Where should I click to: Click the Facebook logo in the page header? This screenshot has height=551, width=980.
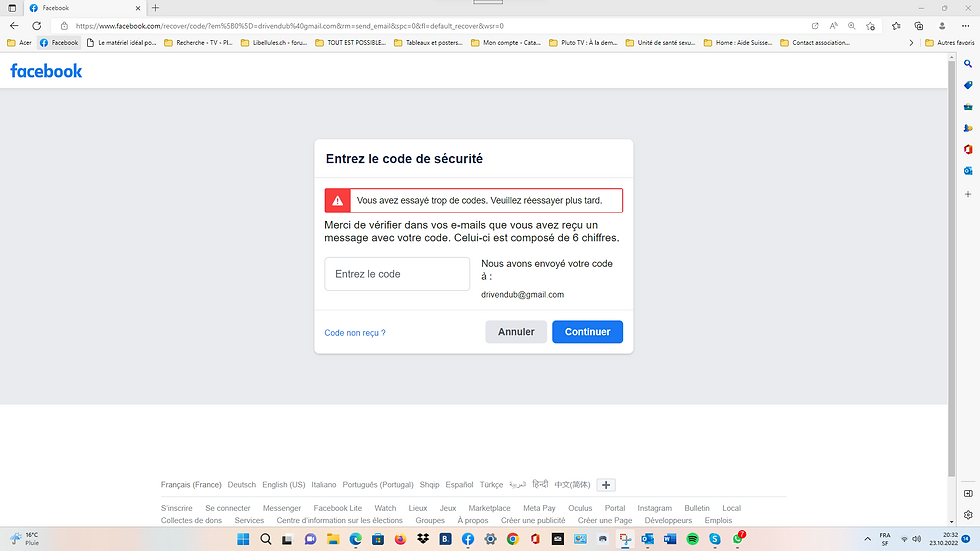coord(46,71)
